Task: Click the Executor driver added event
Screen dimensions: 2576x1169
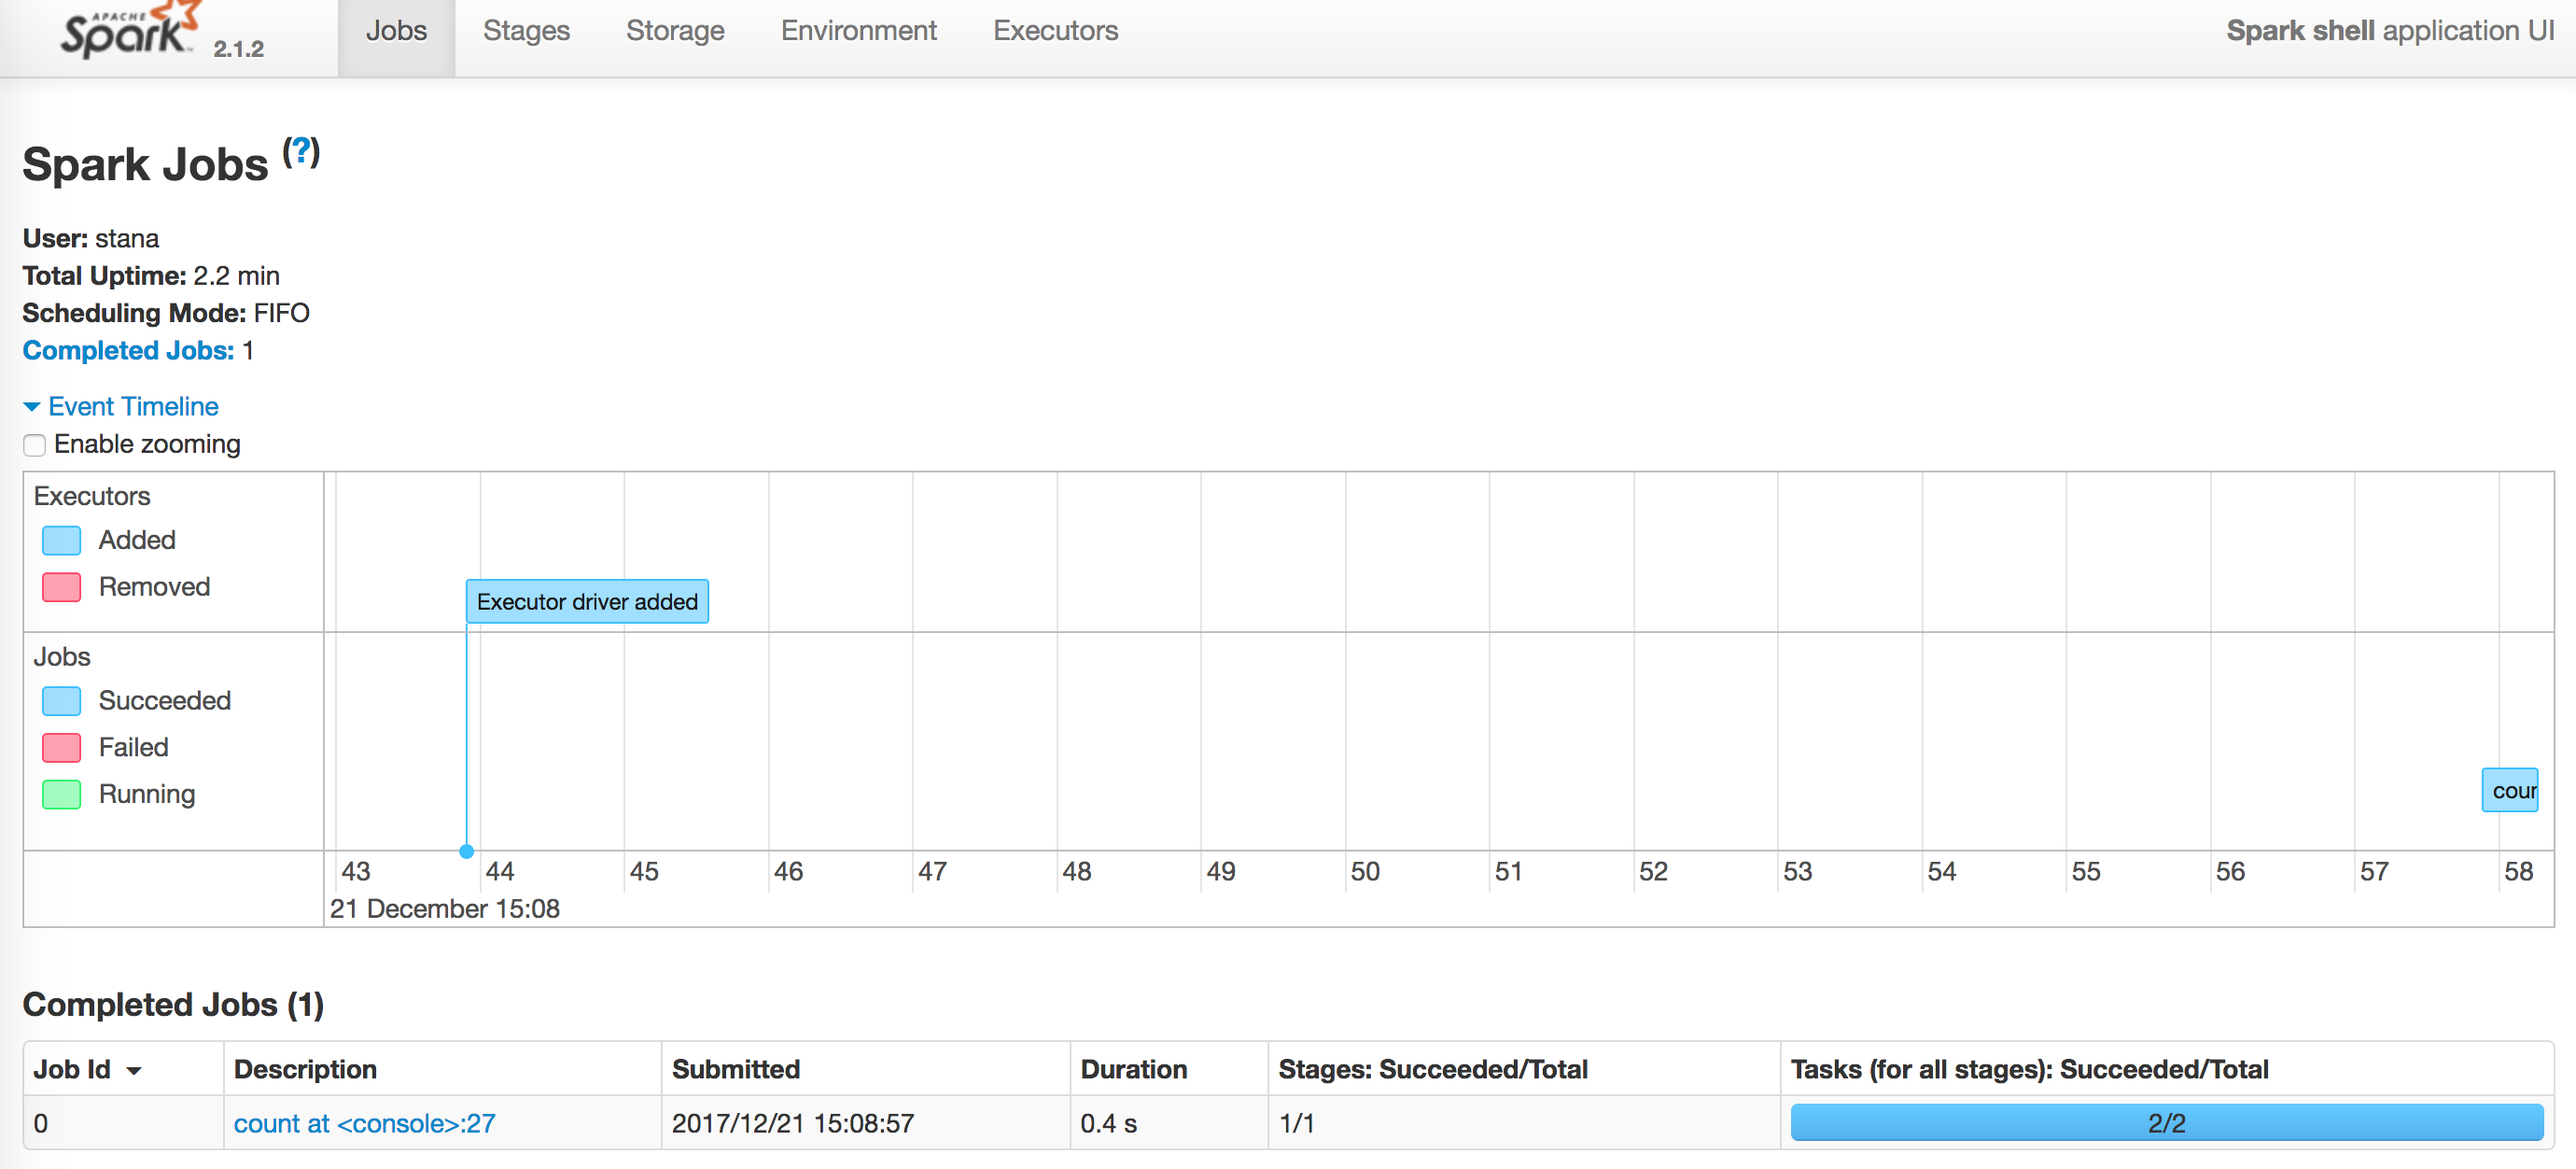Action: tap(587, 602)
